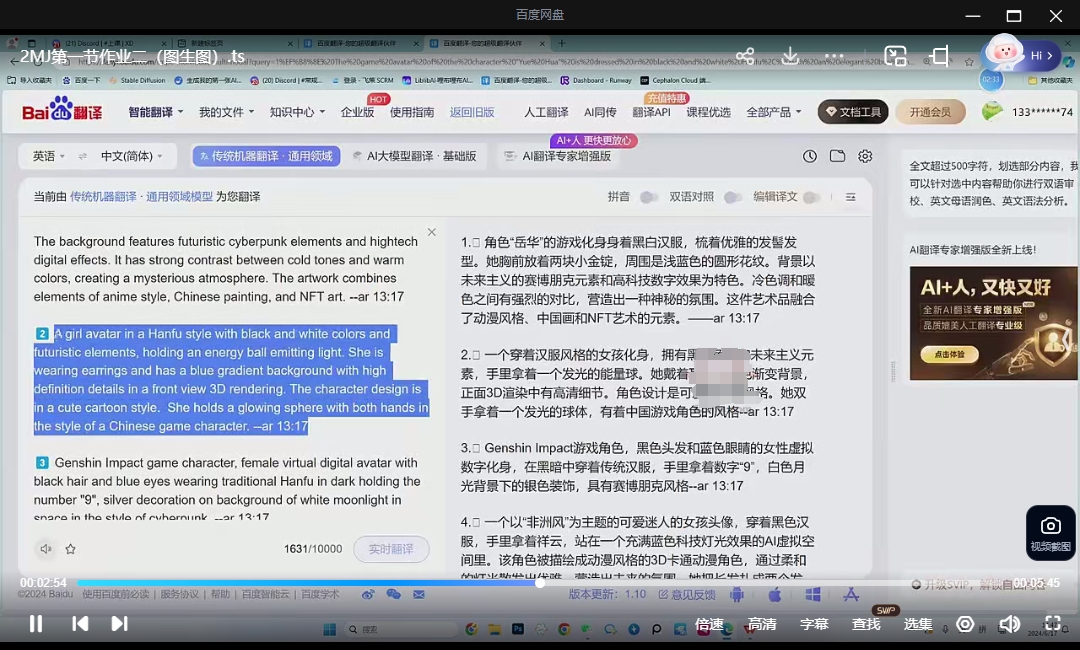Jump to the previous video

(80, 624)
